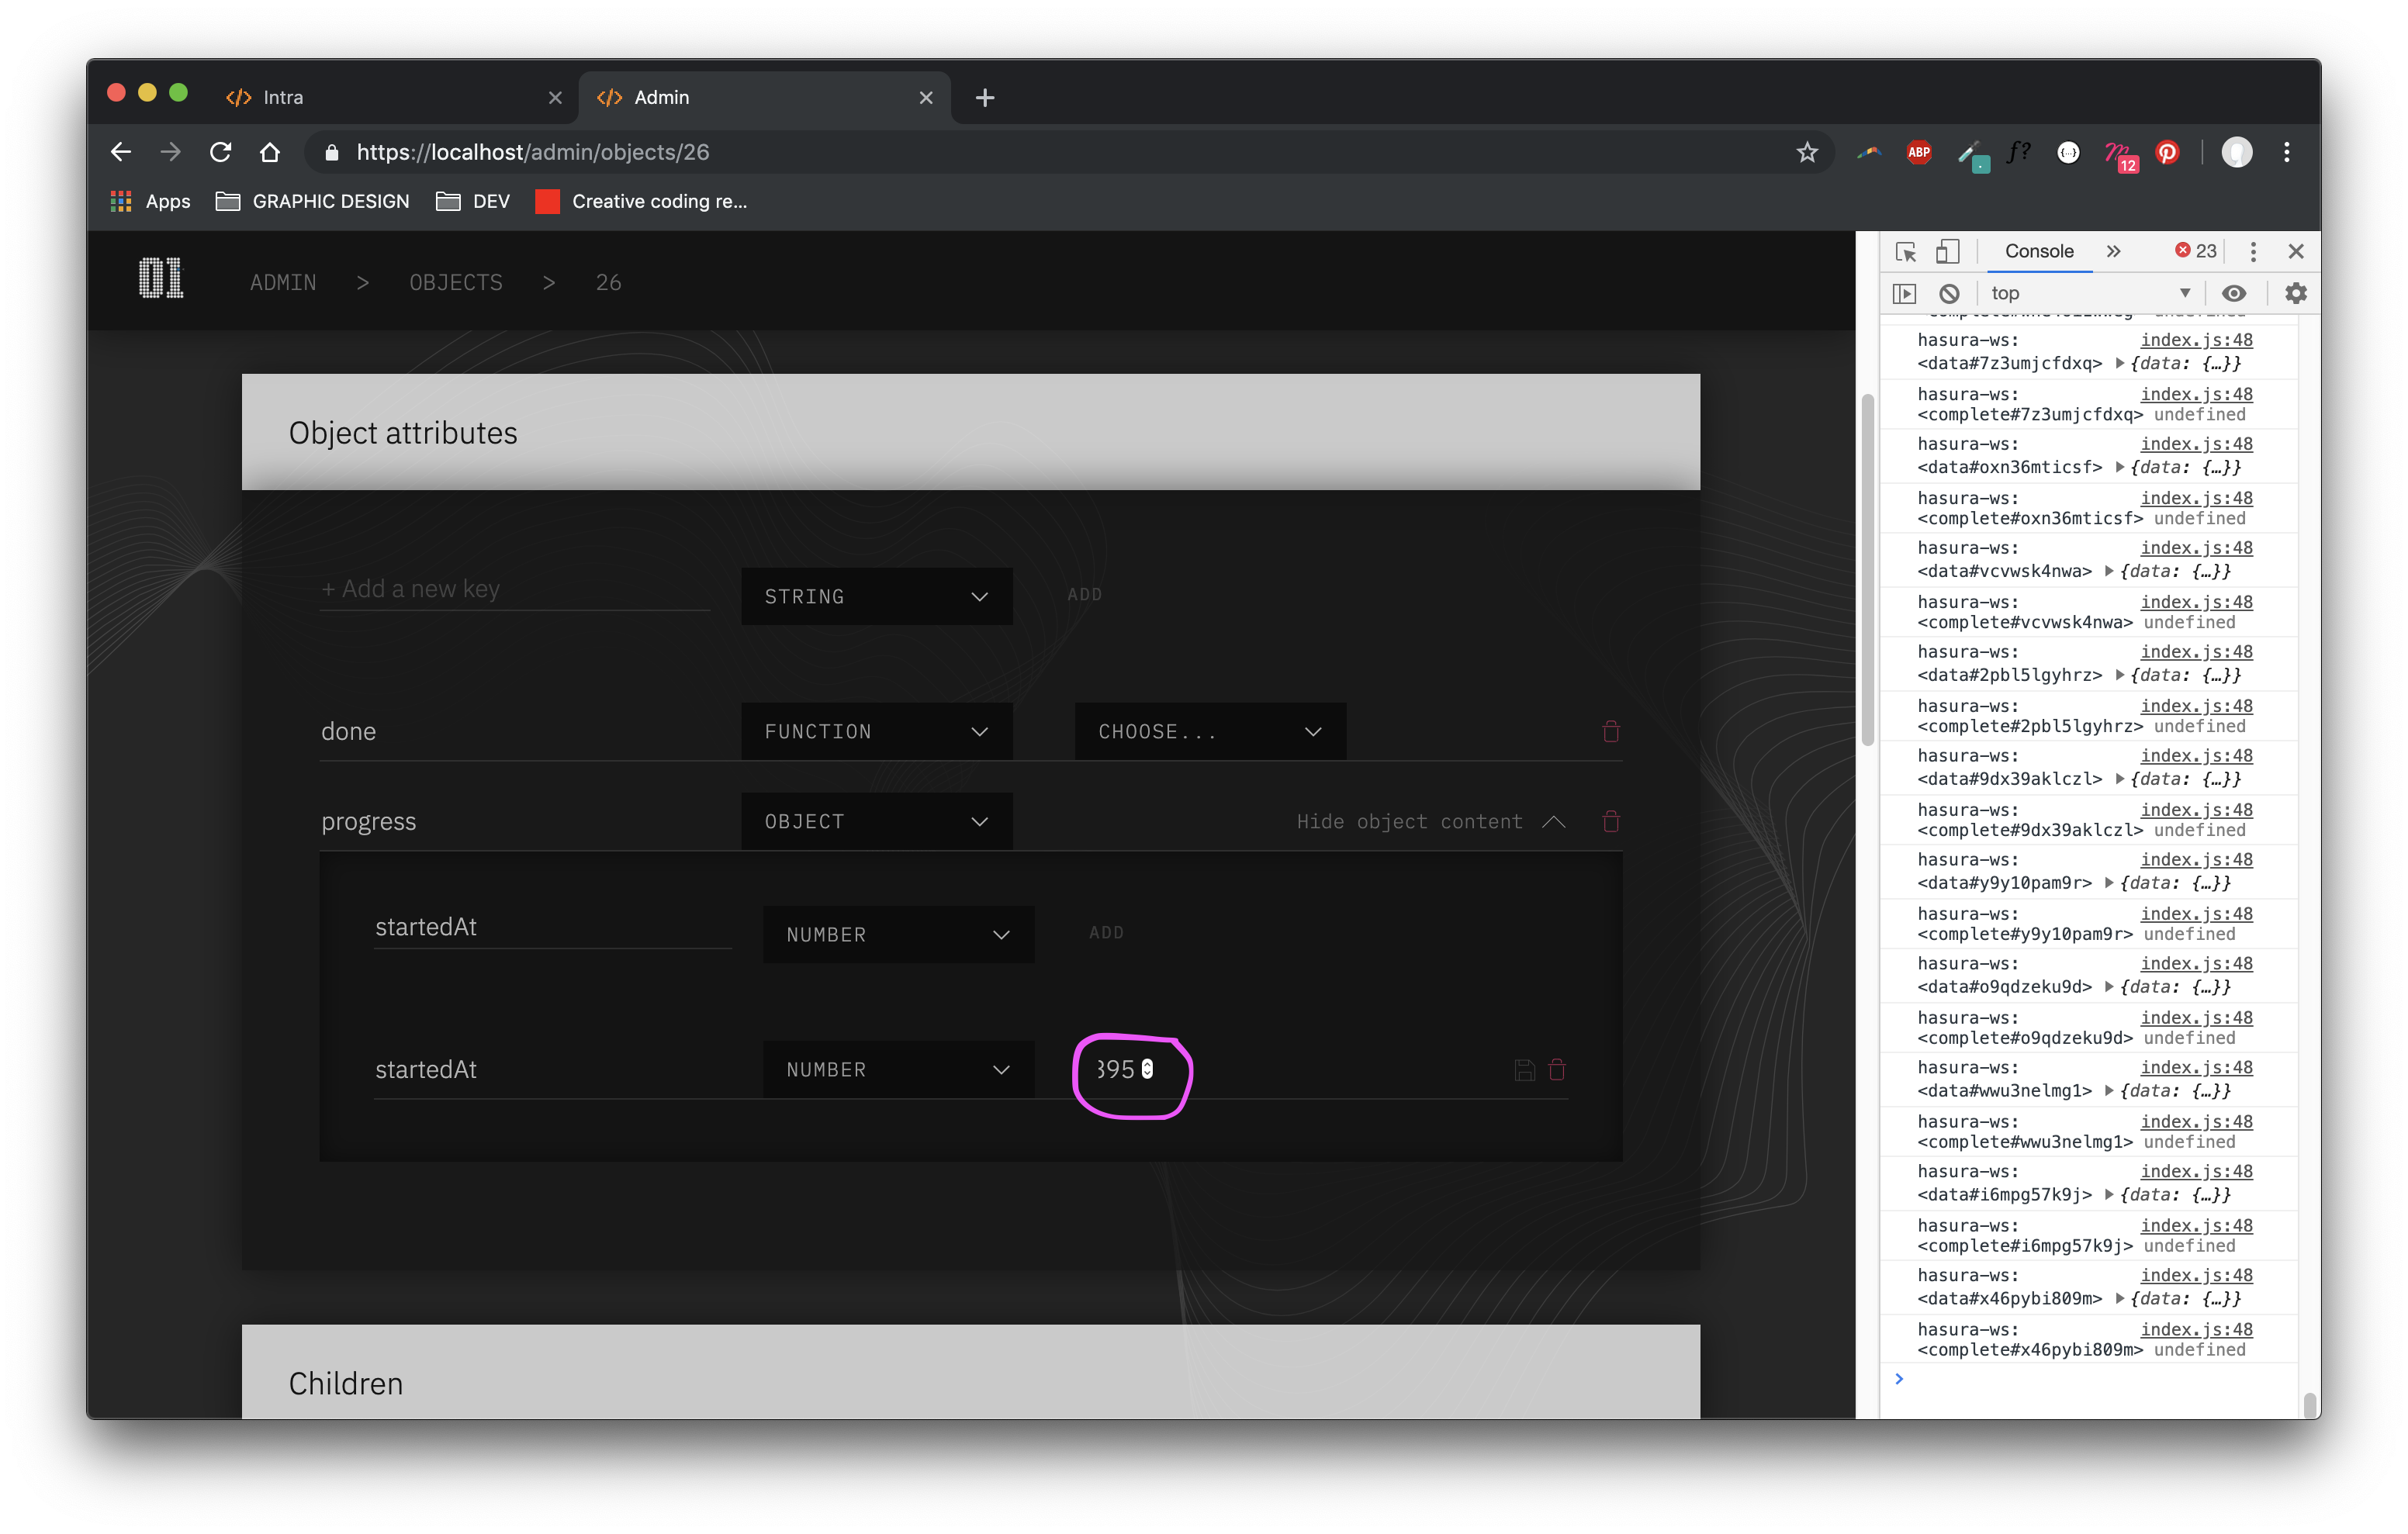This screenshot has height=1534, width=2408.
Task: Click the address bar URL
Action: [533, 152]
